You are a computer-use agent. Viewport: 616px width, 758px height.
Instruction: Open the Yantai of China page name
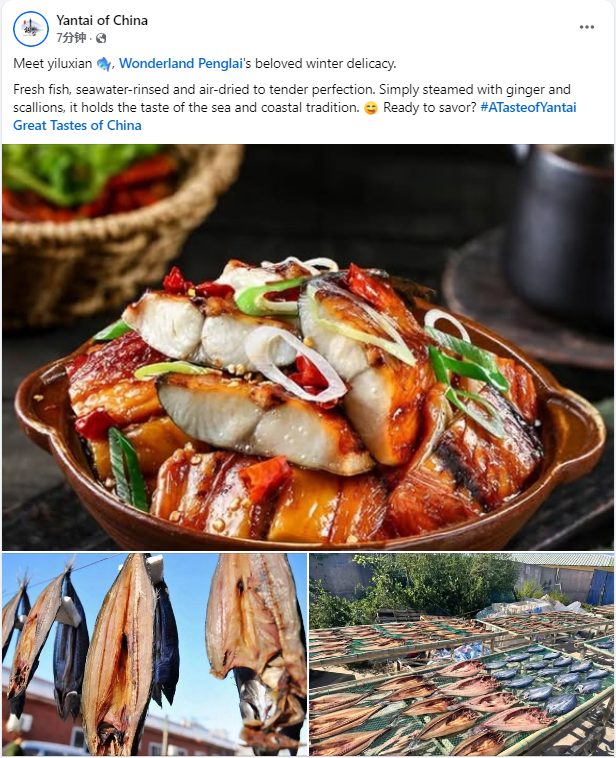(102, 20)
